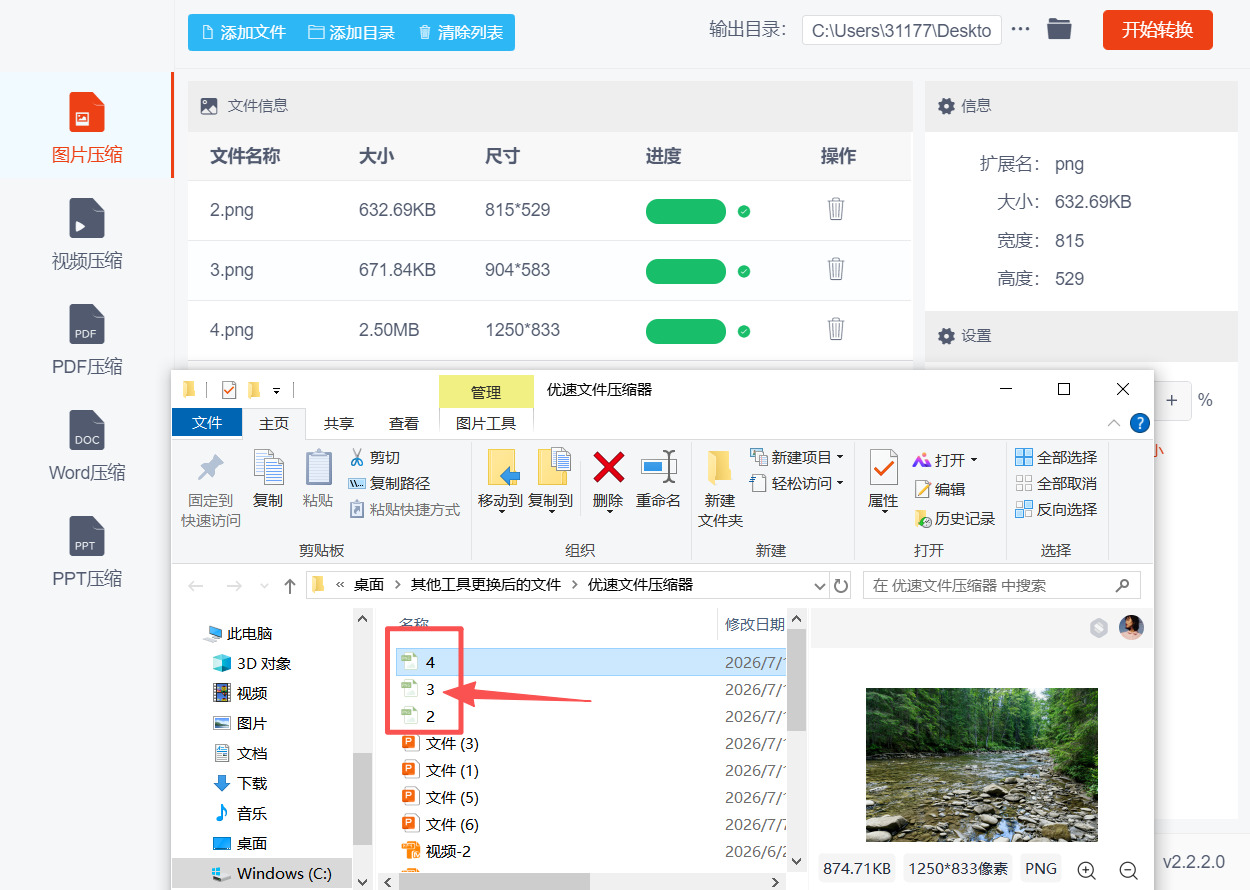Click the zoom-in magnifier in preview
Viewport: 1250px width, 890px height.
(x=1087, y=870)
